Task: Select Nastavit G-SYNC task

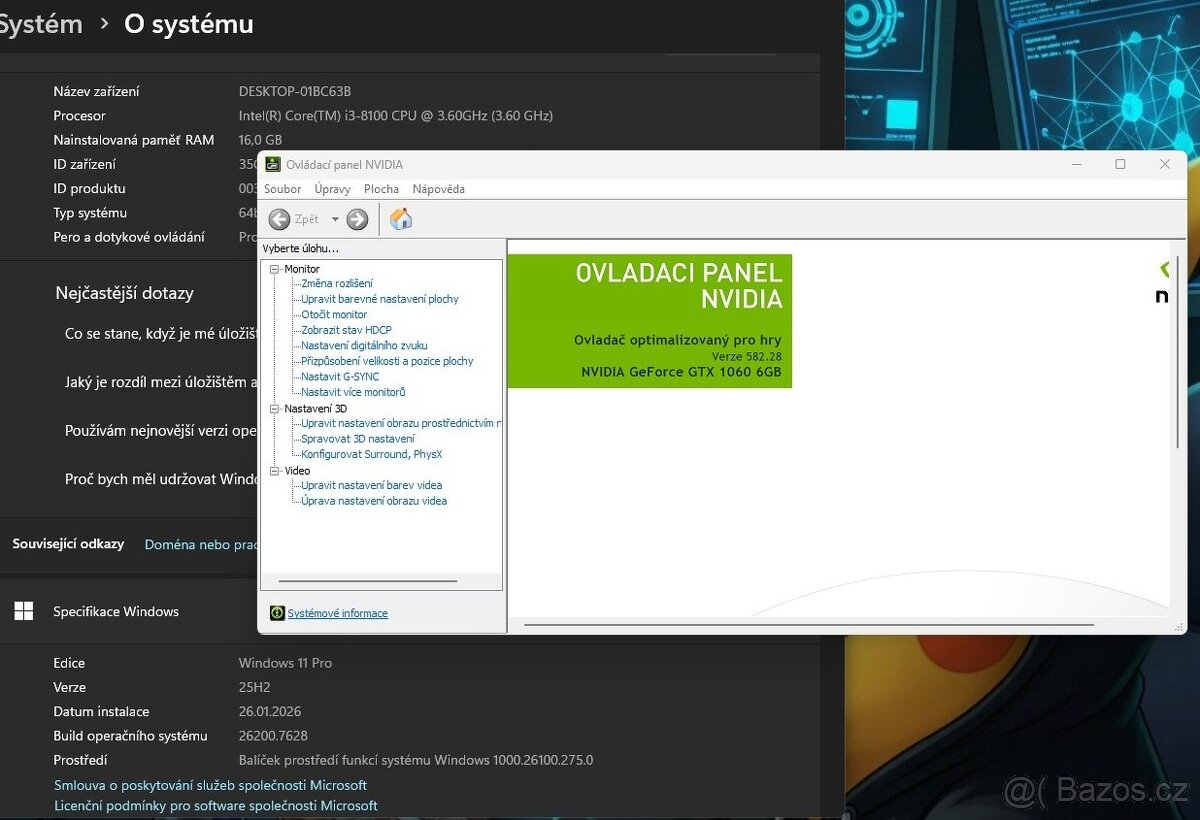Action: click(x=340, y=377)
